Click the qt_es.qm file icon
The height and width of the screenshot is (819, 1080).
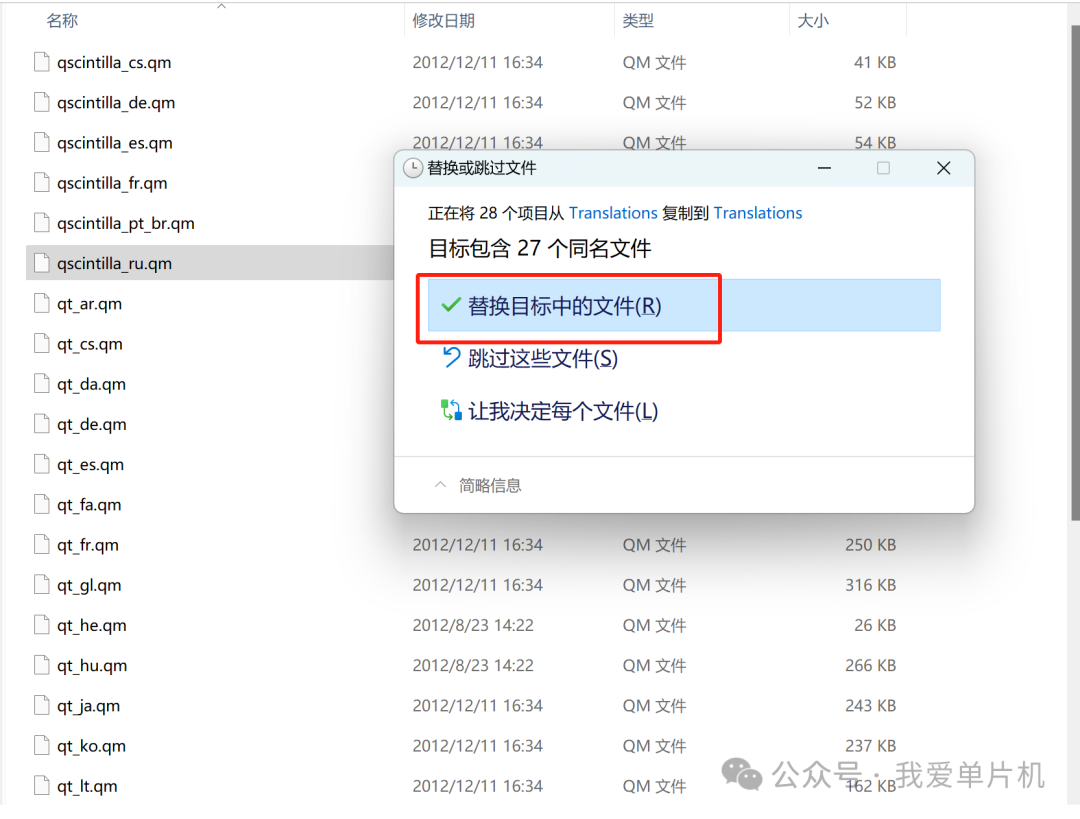(42, 464)
